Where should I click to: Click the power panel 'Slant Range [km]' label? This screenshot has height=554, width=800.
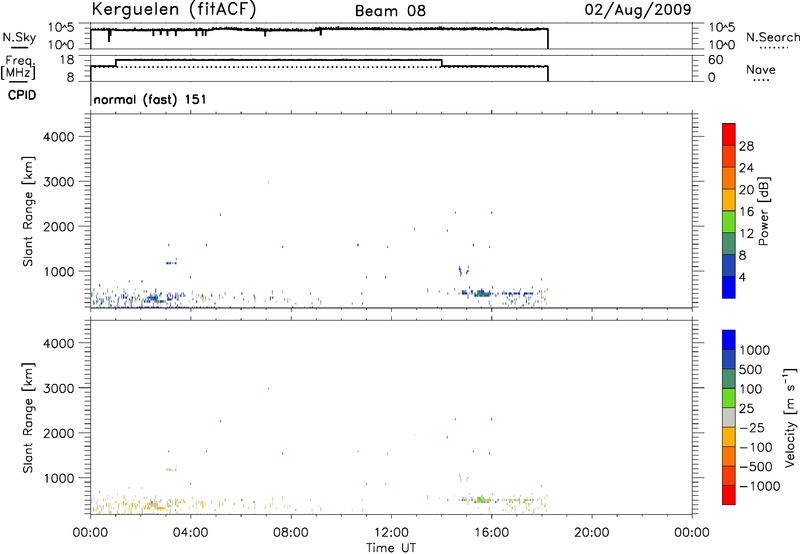28,211
